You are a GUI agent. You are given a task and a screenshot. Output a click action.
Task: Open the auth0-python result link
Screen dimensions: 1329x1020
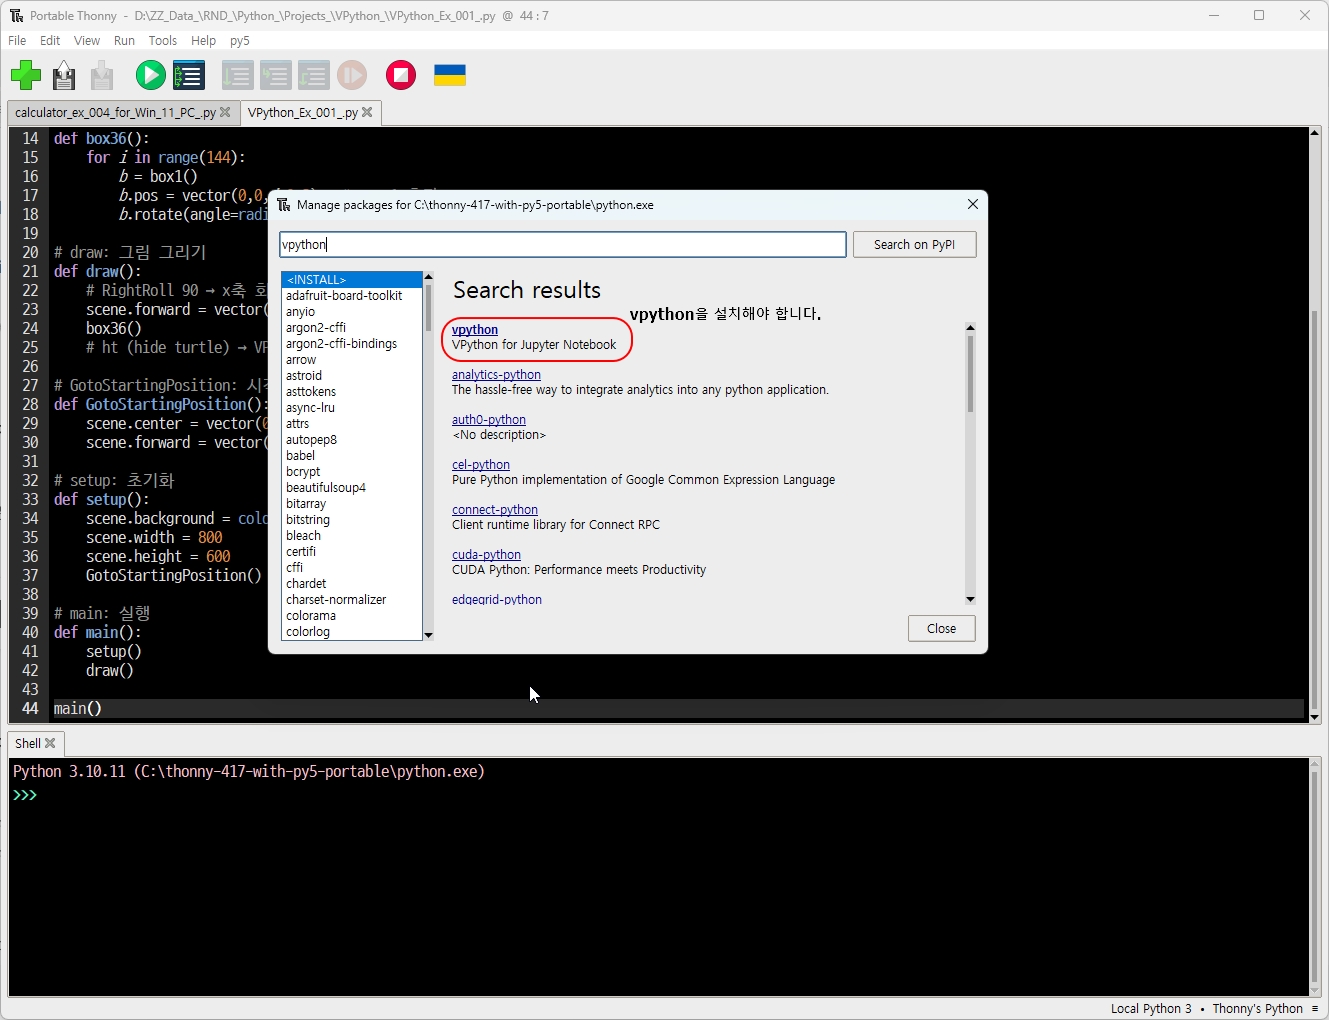click(489, 419)
